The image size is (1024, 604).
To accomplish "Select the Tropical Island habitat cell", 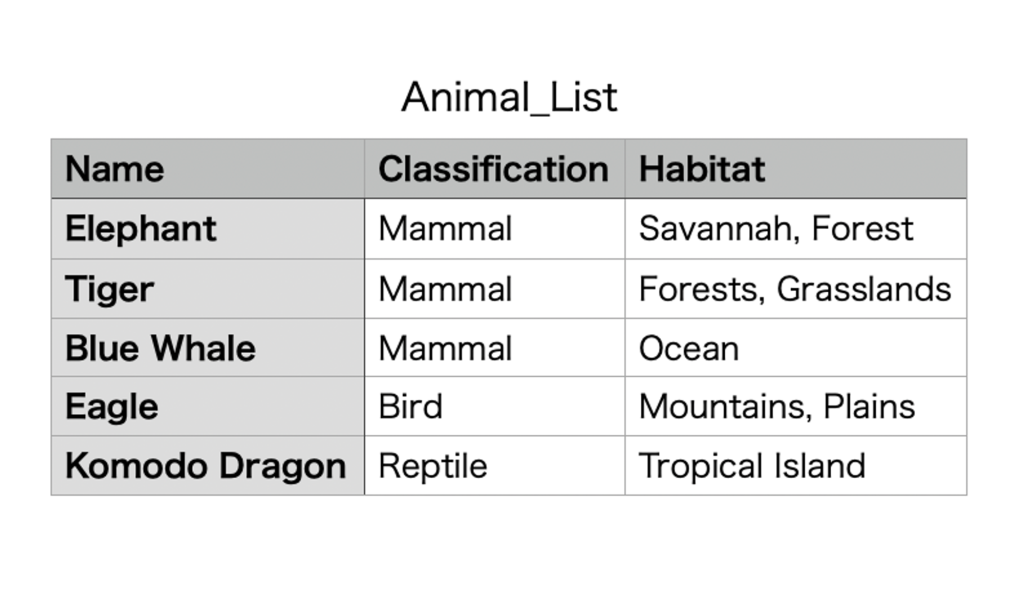I will 752,466.
